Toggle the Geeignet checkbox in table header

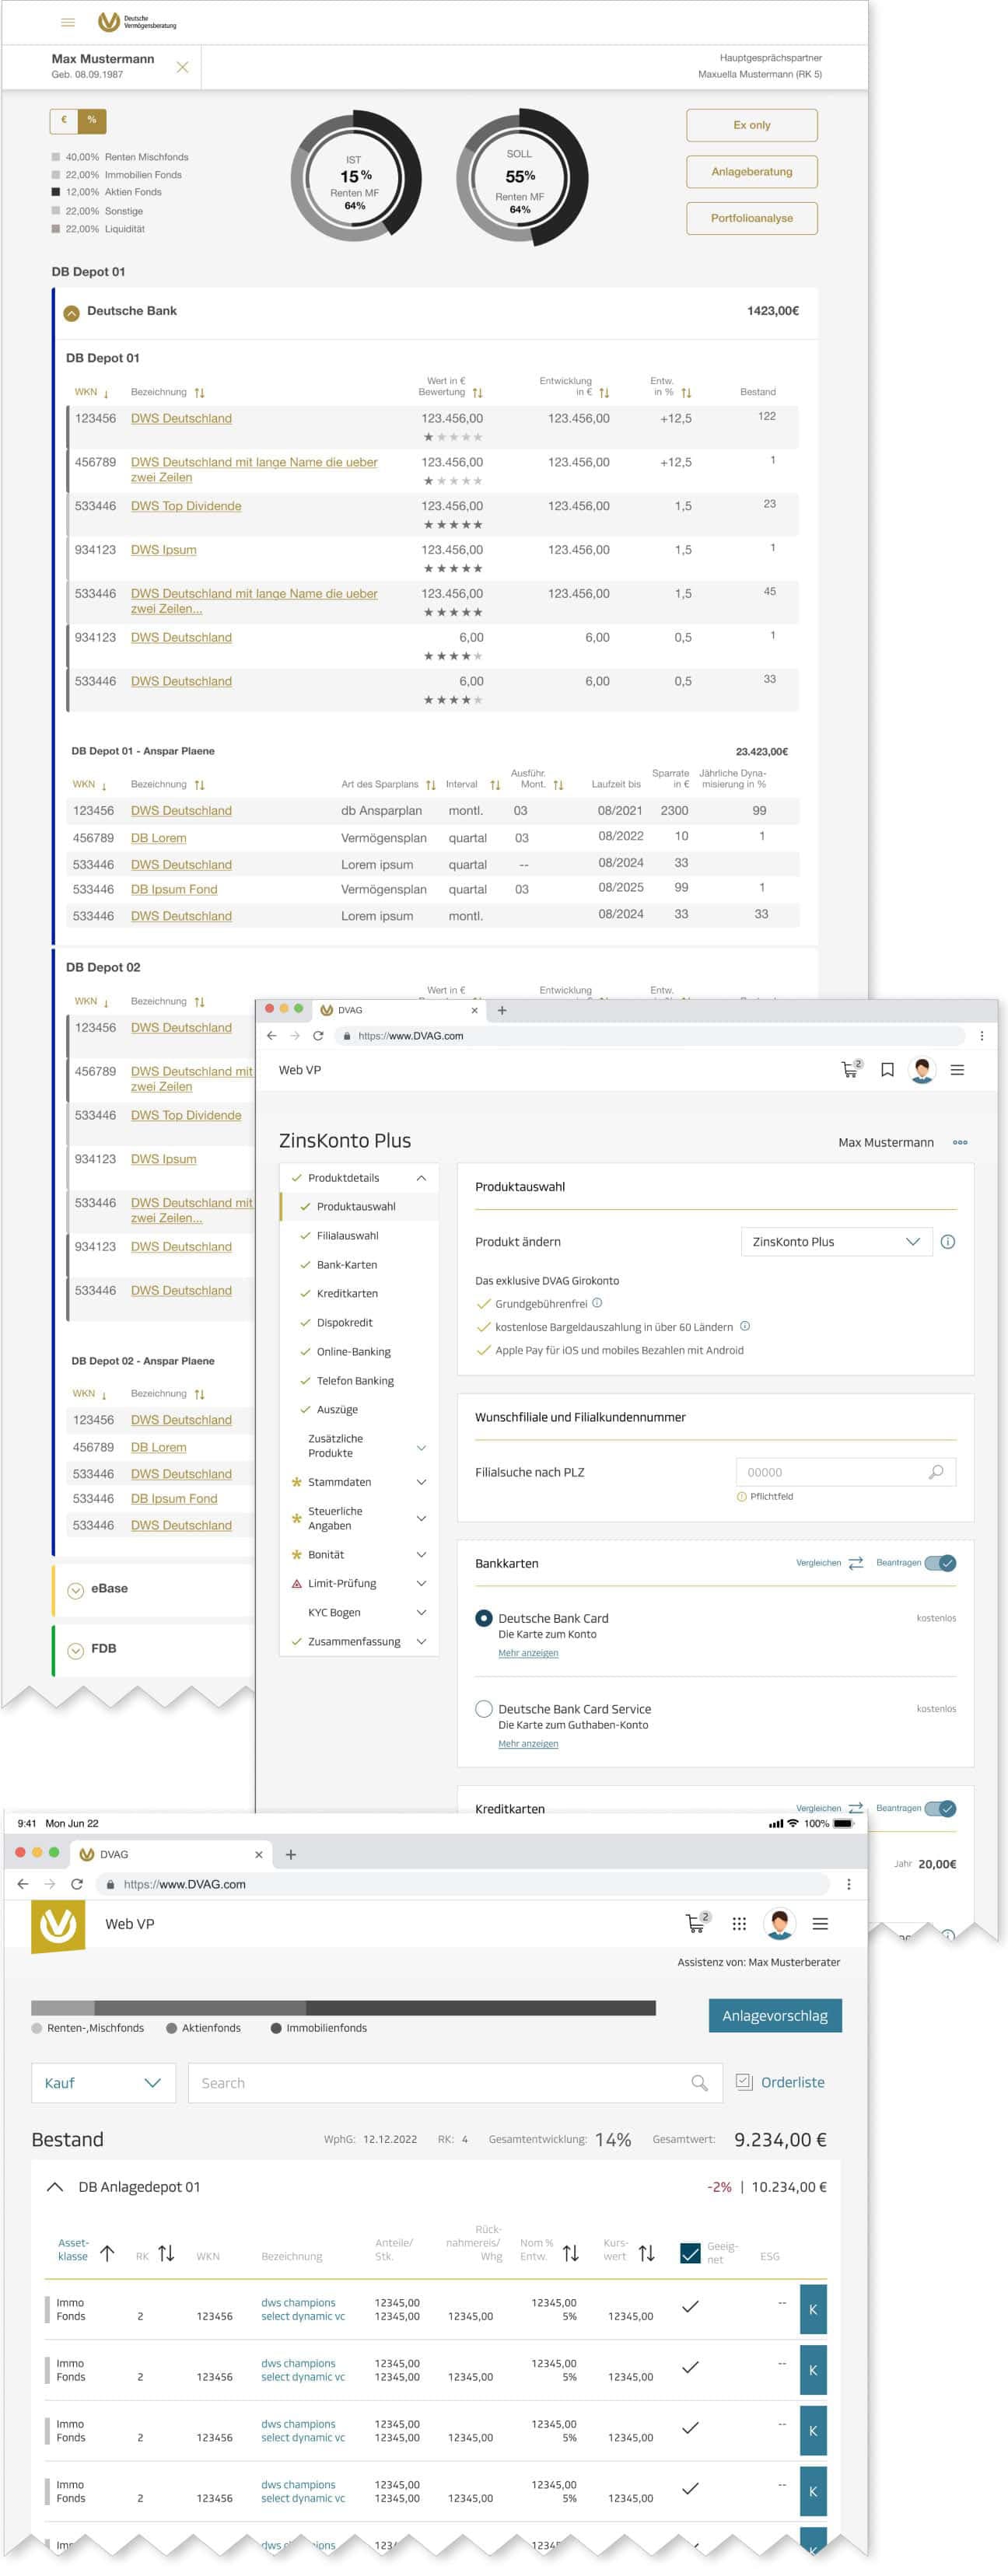coord(689,2252)
